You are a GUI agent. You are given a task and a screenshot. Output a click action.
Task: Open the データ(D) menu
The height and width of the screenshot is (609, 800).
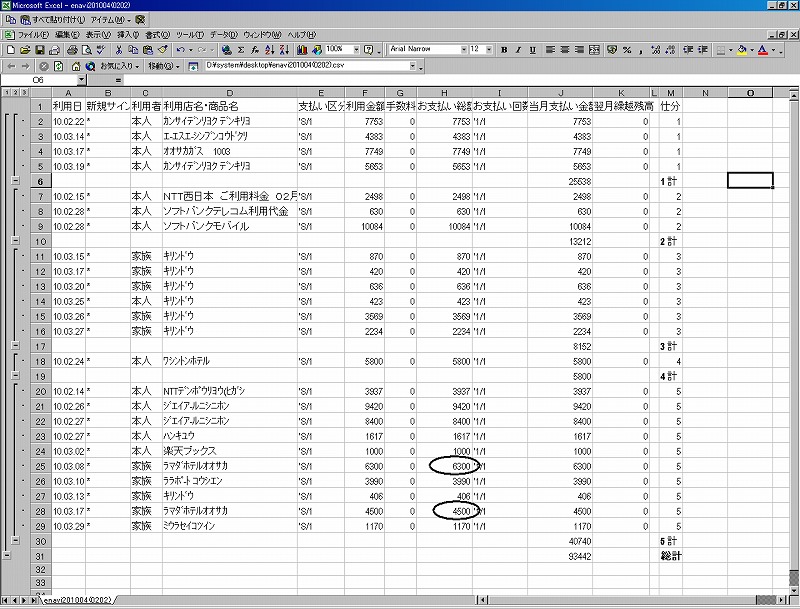tap(223, 35)
